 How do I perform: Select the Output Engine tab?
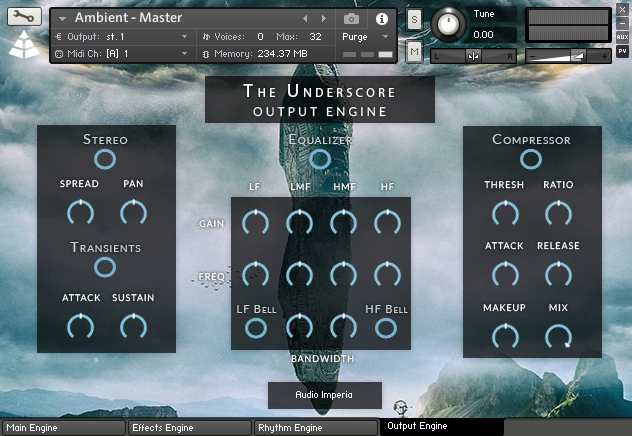coord(442,426)
